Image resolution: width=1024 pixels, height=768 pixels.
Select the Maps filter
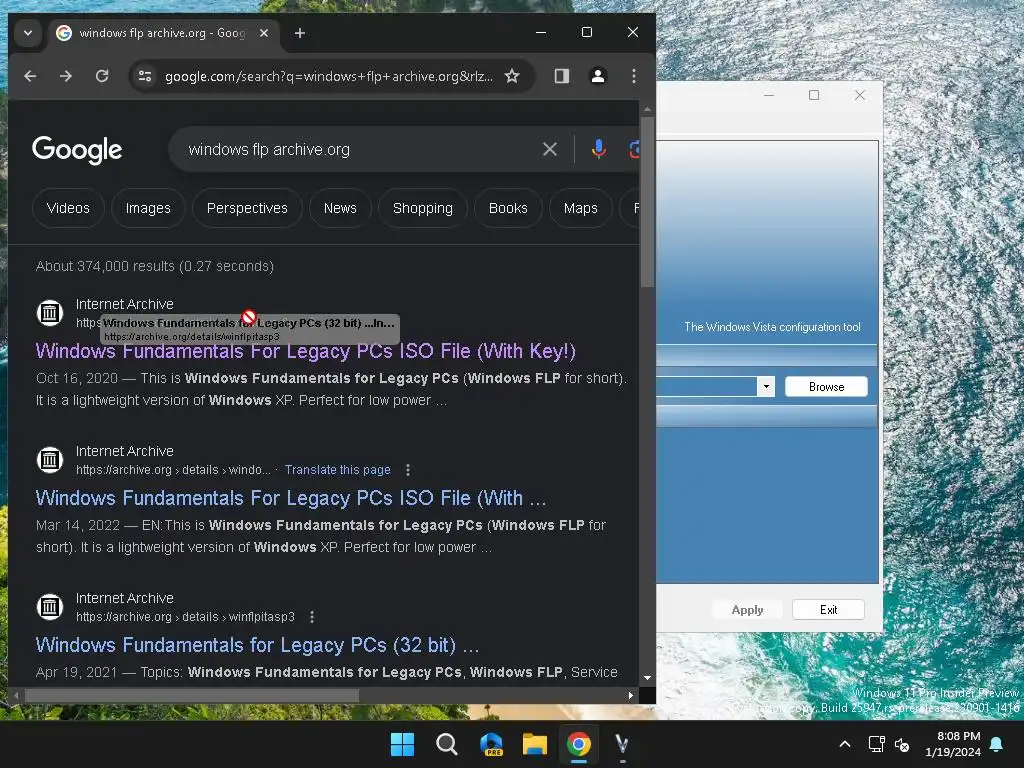tap(581, 208)
